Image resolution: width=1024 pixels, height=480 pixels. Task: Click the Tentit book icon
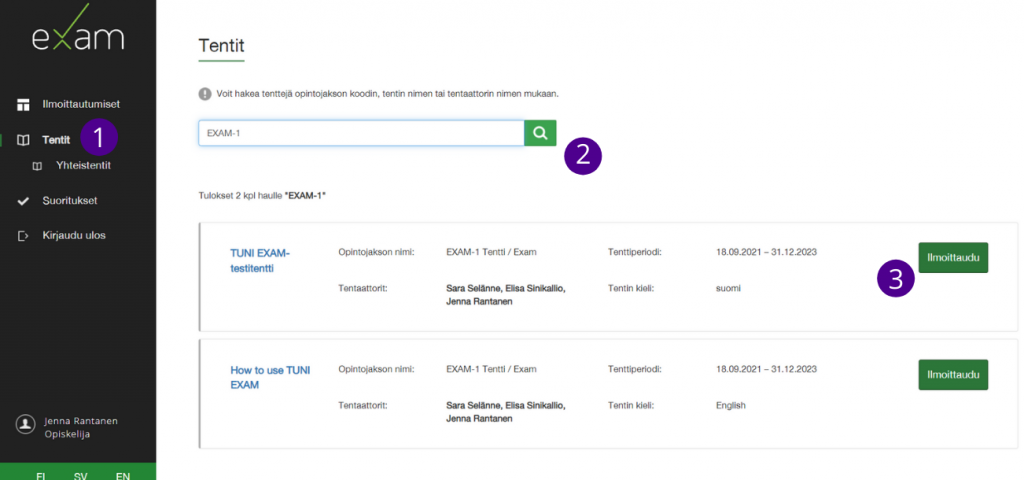(x=24, y=140)
